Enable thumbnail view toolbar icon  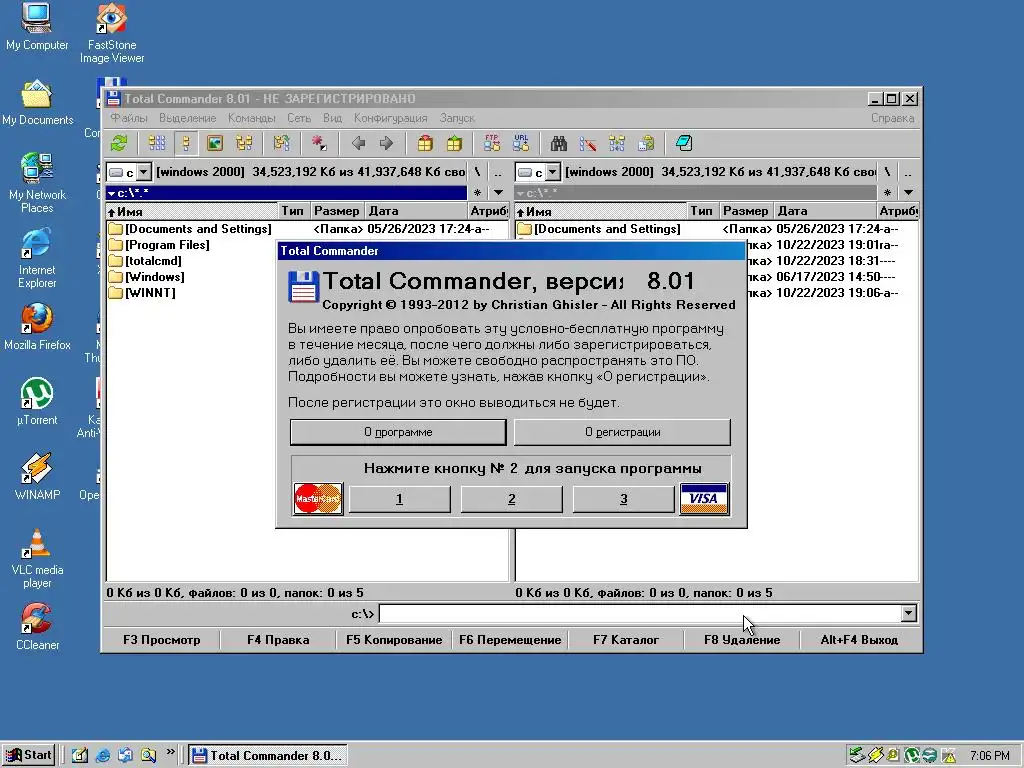[x=215, y=143]
